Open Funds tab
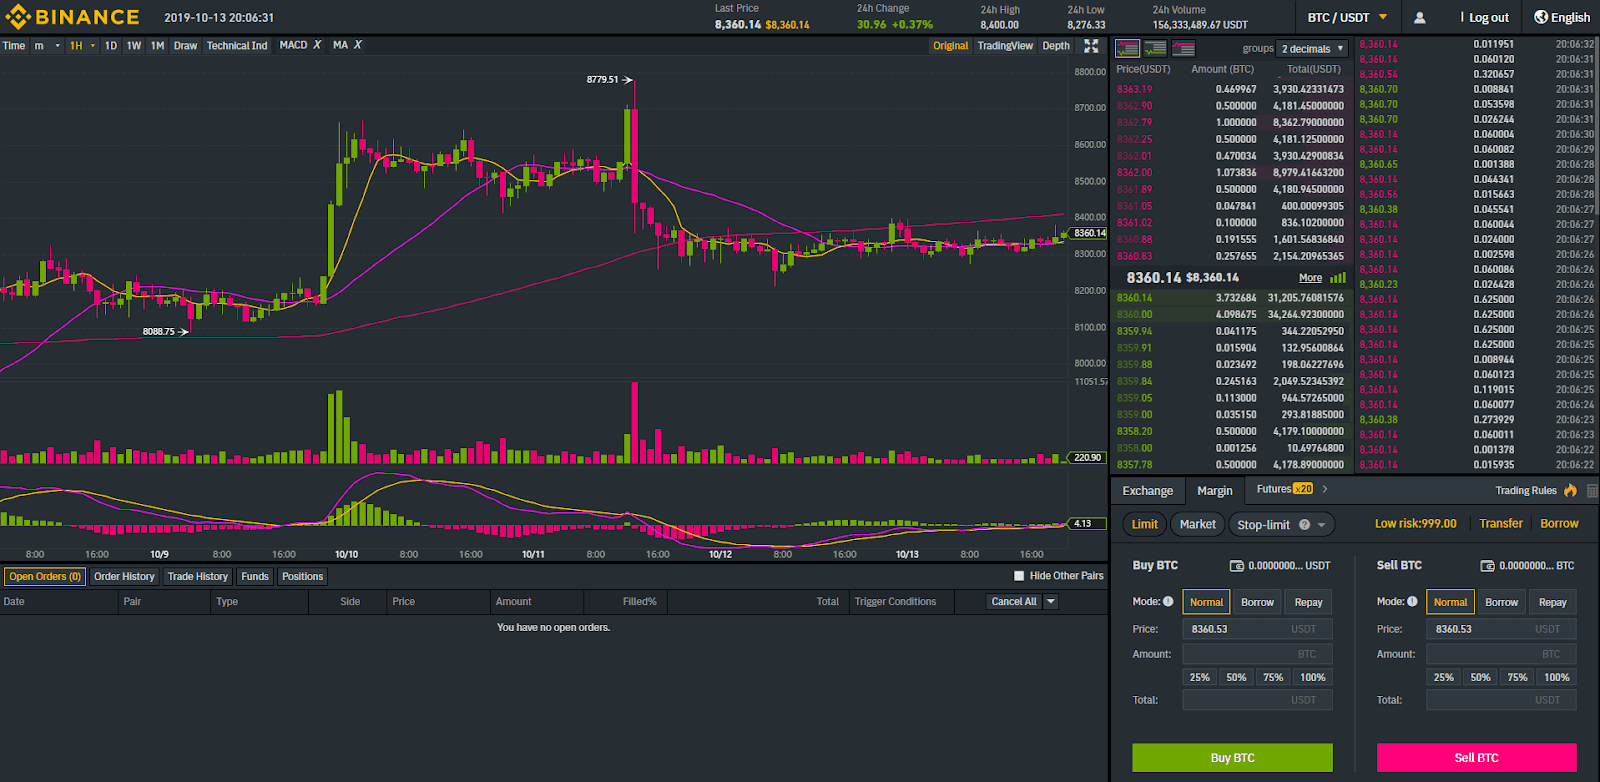This screenshot has width=1600, height=782. (255, 576)
